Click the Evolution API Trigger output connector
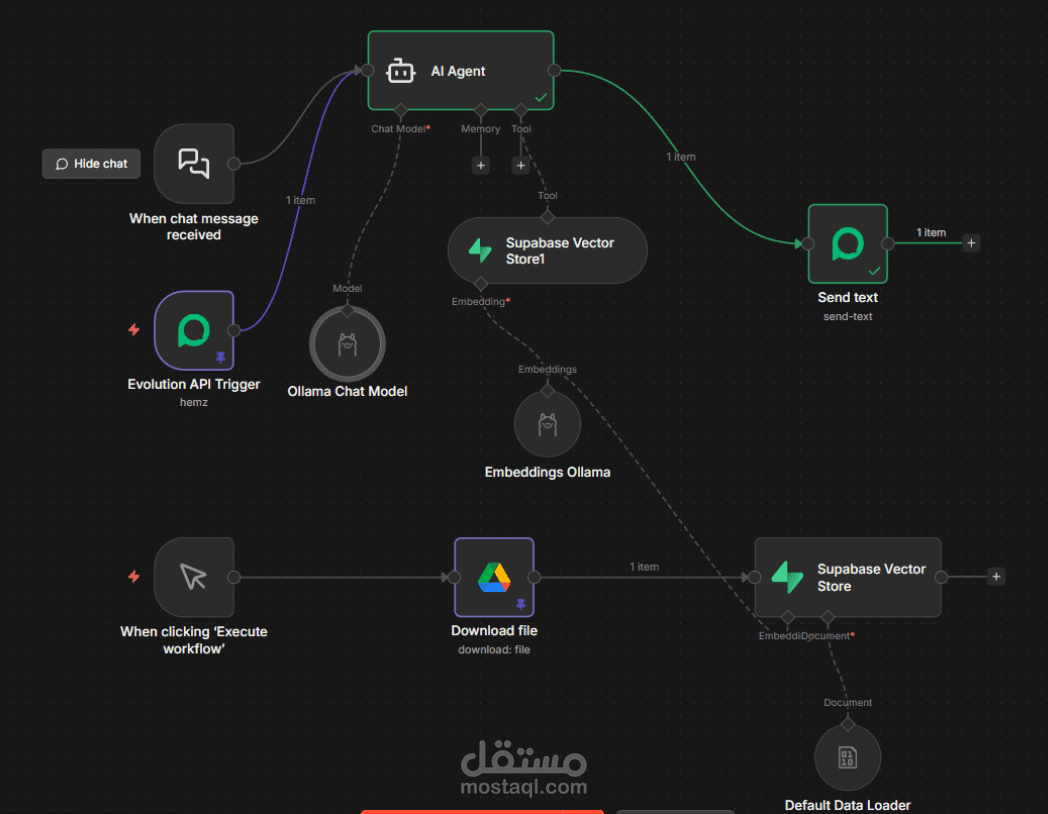The image size is (1048, 814). [x=234, y=330]
